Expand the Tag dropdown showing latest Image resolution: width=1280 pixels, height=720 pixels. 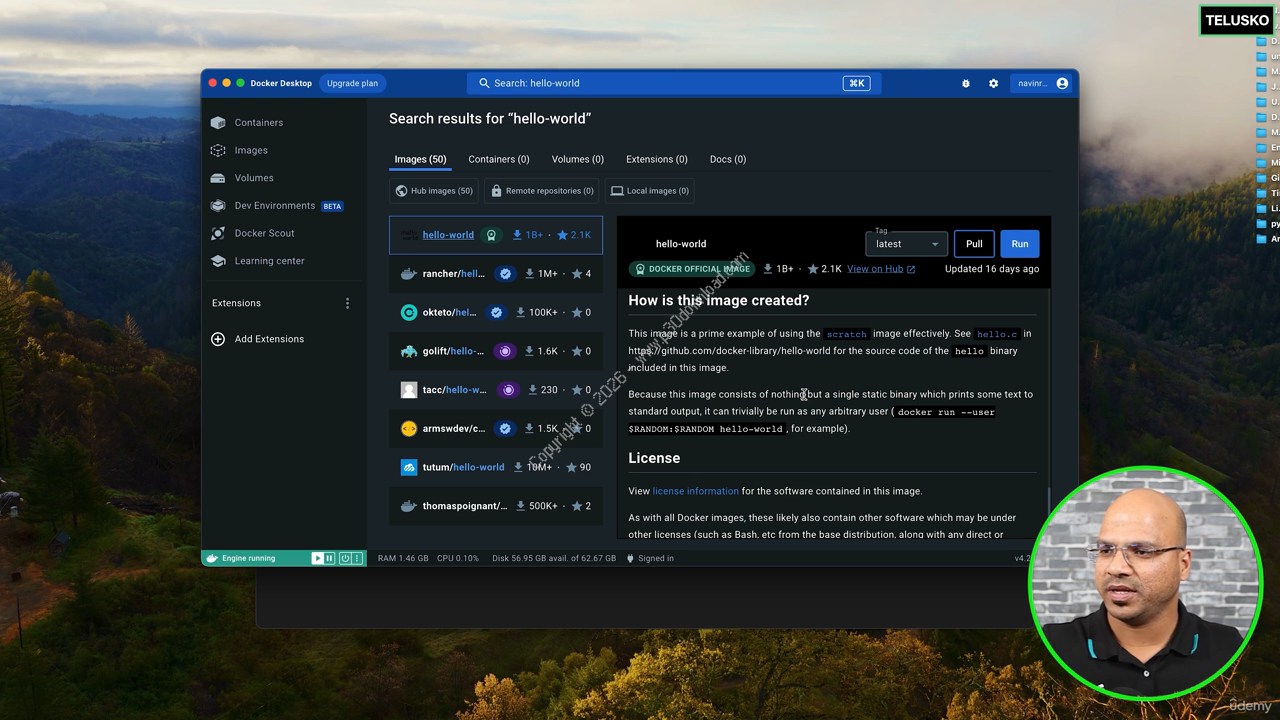click(x=906, y=244)
